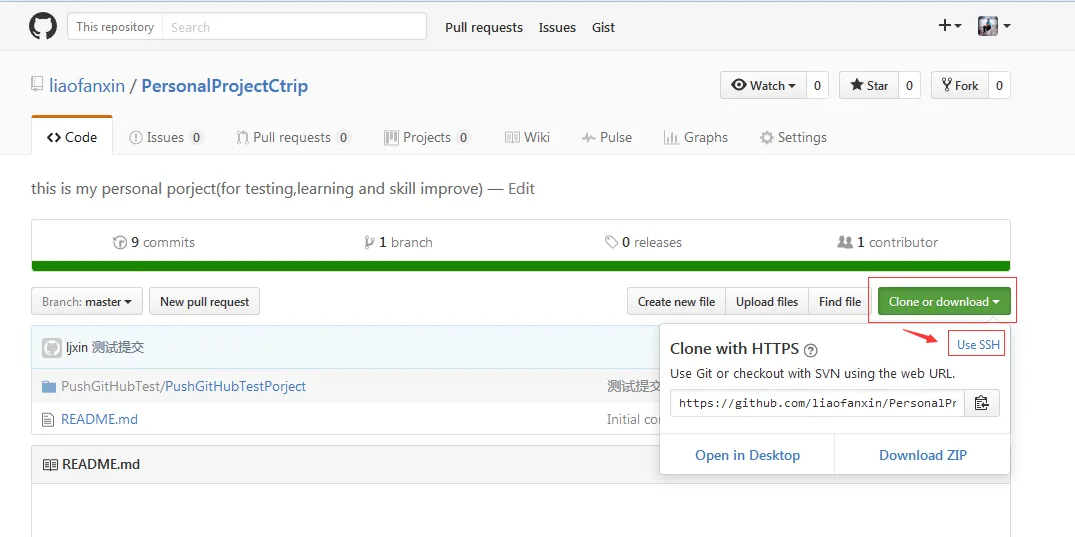Switch to the Pulse tab
1075x537 pixels.
coord(607,137)
